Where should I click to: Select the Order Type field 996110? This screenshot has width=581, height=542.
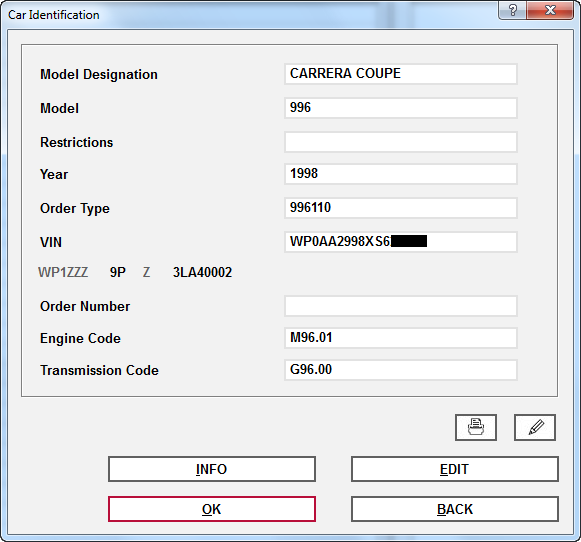pos(401,208)
